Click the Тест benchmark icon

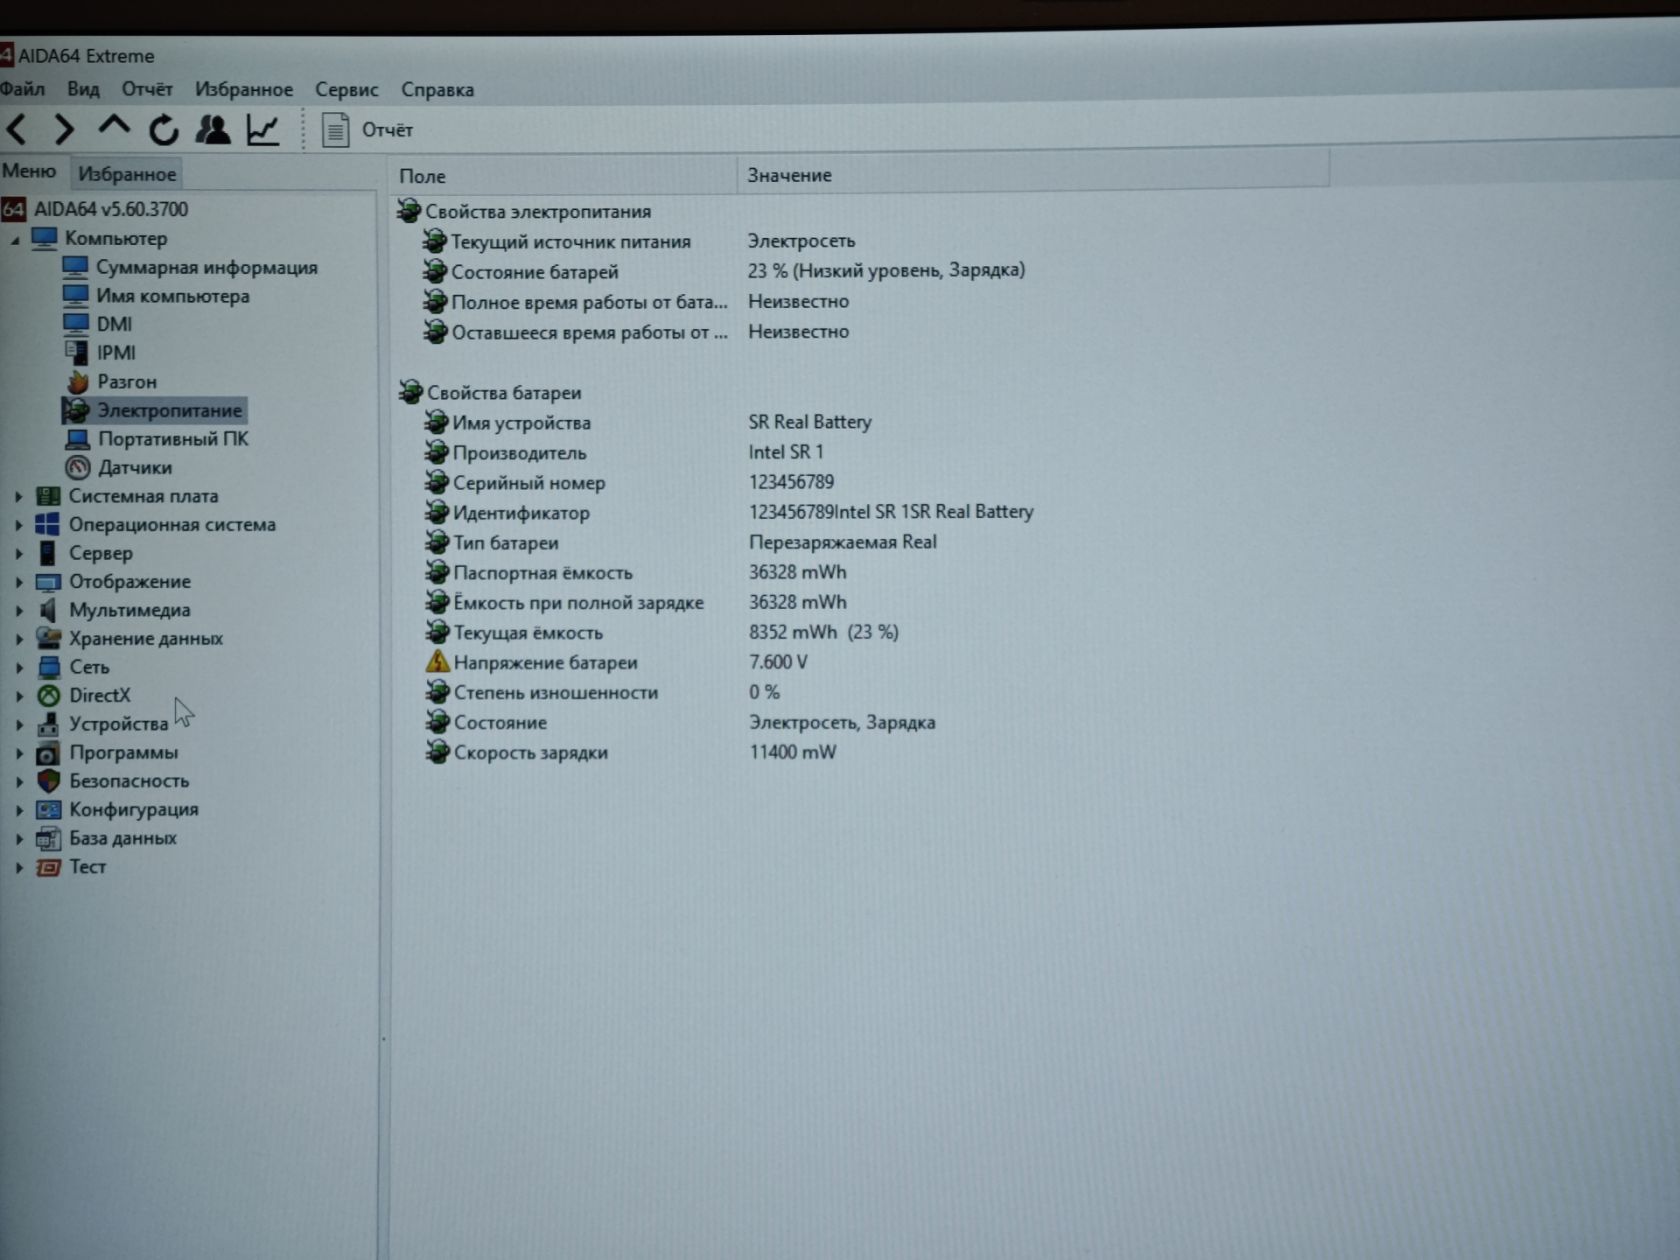(x=48, y=867)
